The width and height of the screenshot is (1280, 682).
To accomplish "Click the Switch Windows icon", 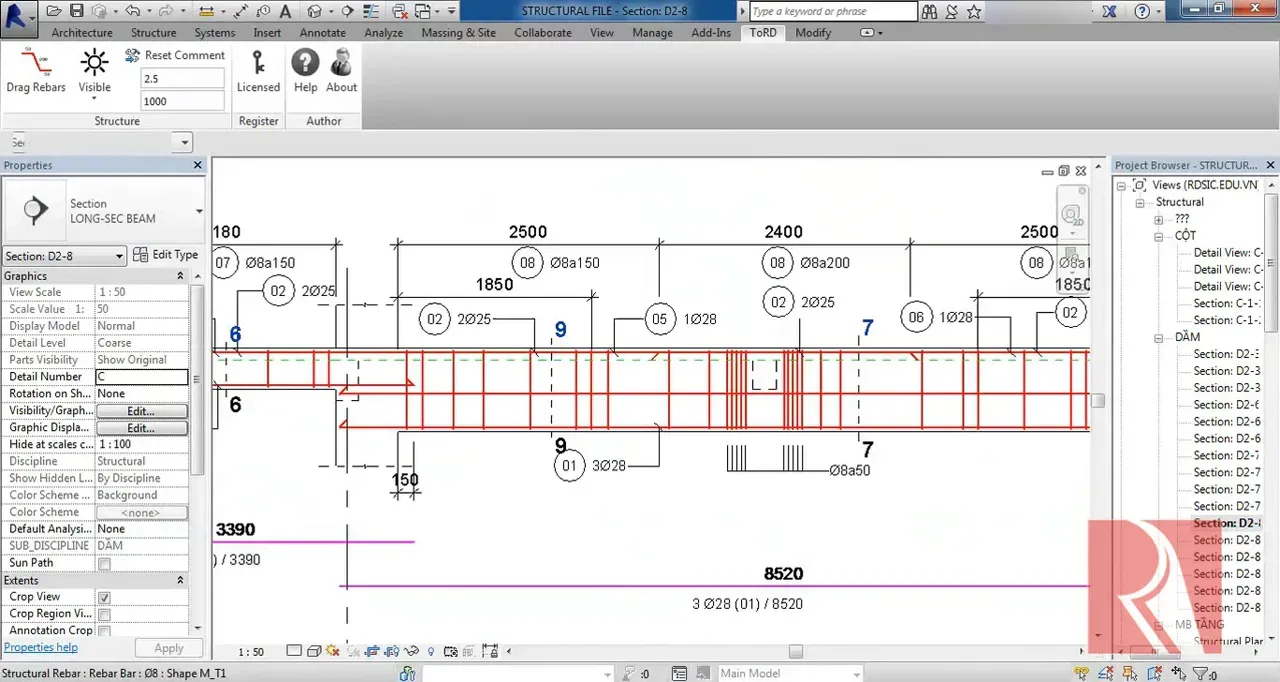I will coord(422,12).
